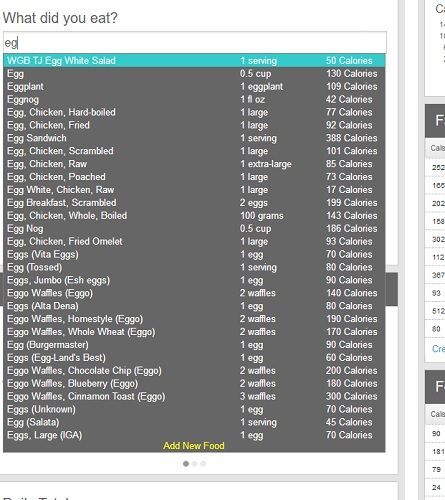445x500 pixels.
Task: Pick Egg Nog 0.5 cup option
Action: click(x=194, y=229)
